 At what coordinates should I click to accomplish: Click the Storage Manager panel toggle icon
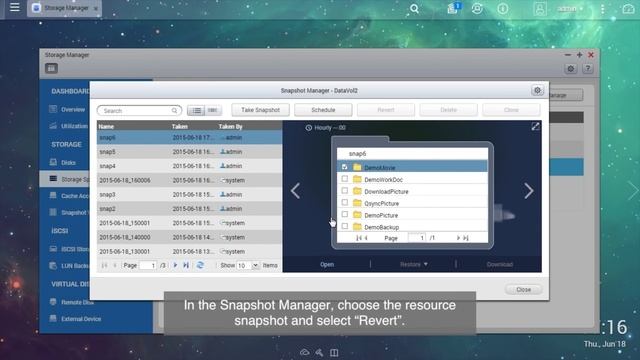click(x=51, y=69)
